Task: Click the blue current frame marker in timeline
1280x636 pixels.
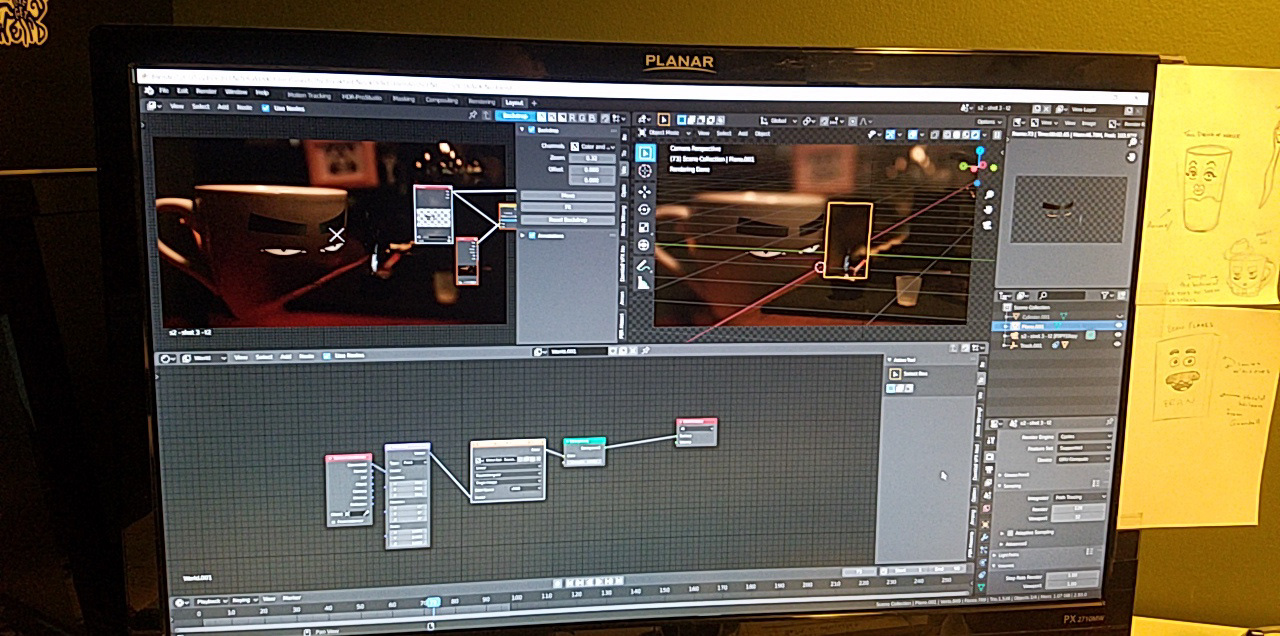Action: [432, 602]
